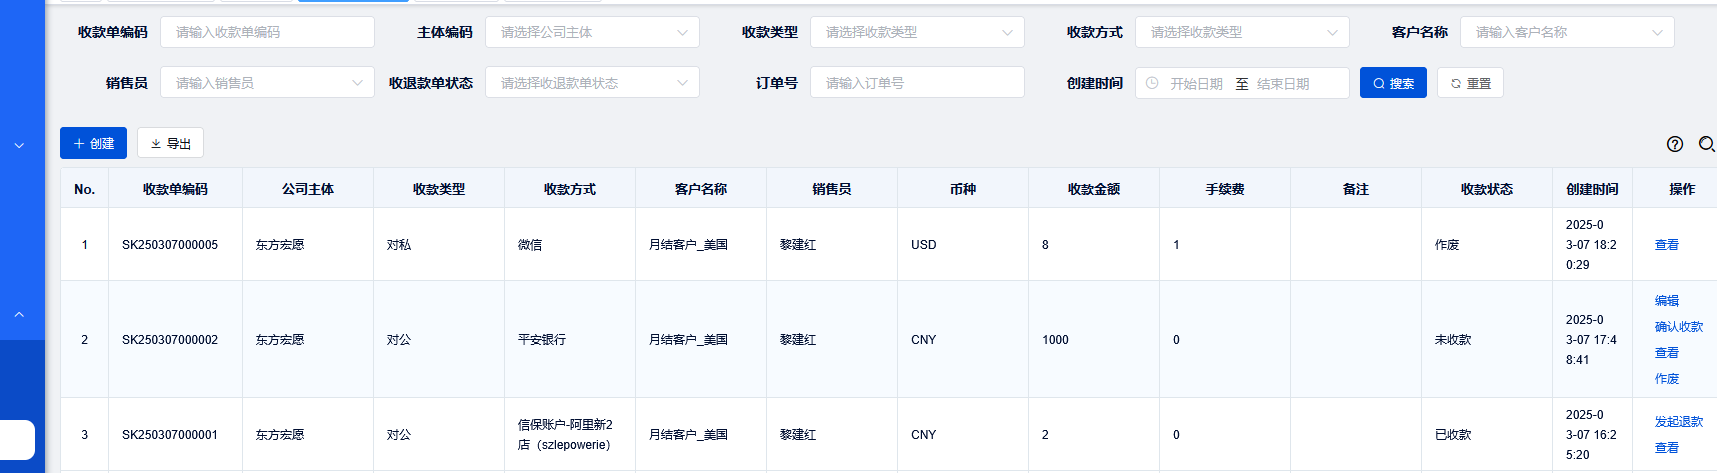
Task: Open the 客户名称 dropdown
Action: [x=1567, y=32]
